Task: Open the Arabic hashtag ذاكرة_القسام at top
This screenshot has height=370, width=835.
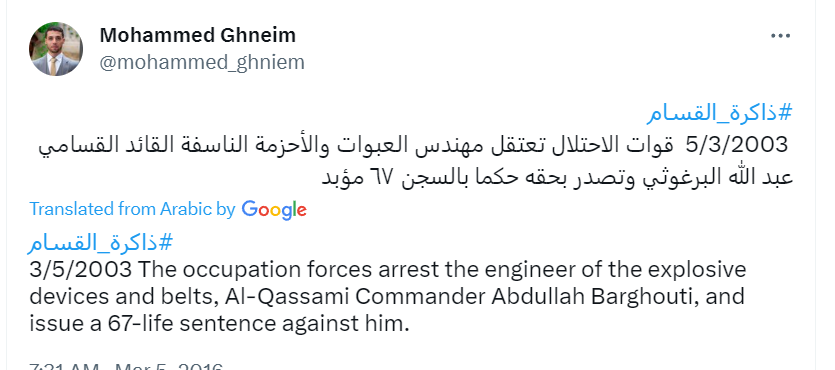Action: [720, 113]
